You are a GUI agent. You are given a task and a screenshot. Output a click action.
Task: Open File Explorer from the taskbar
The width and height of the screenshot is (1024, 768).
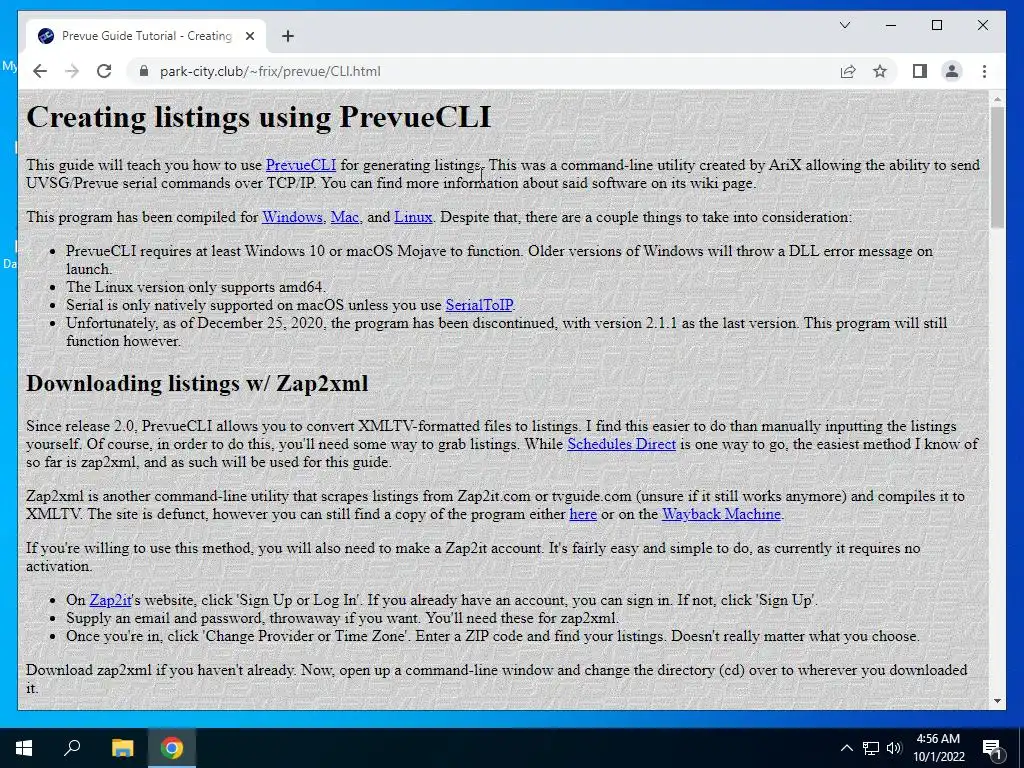[122, 748]
